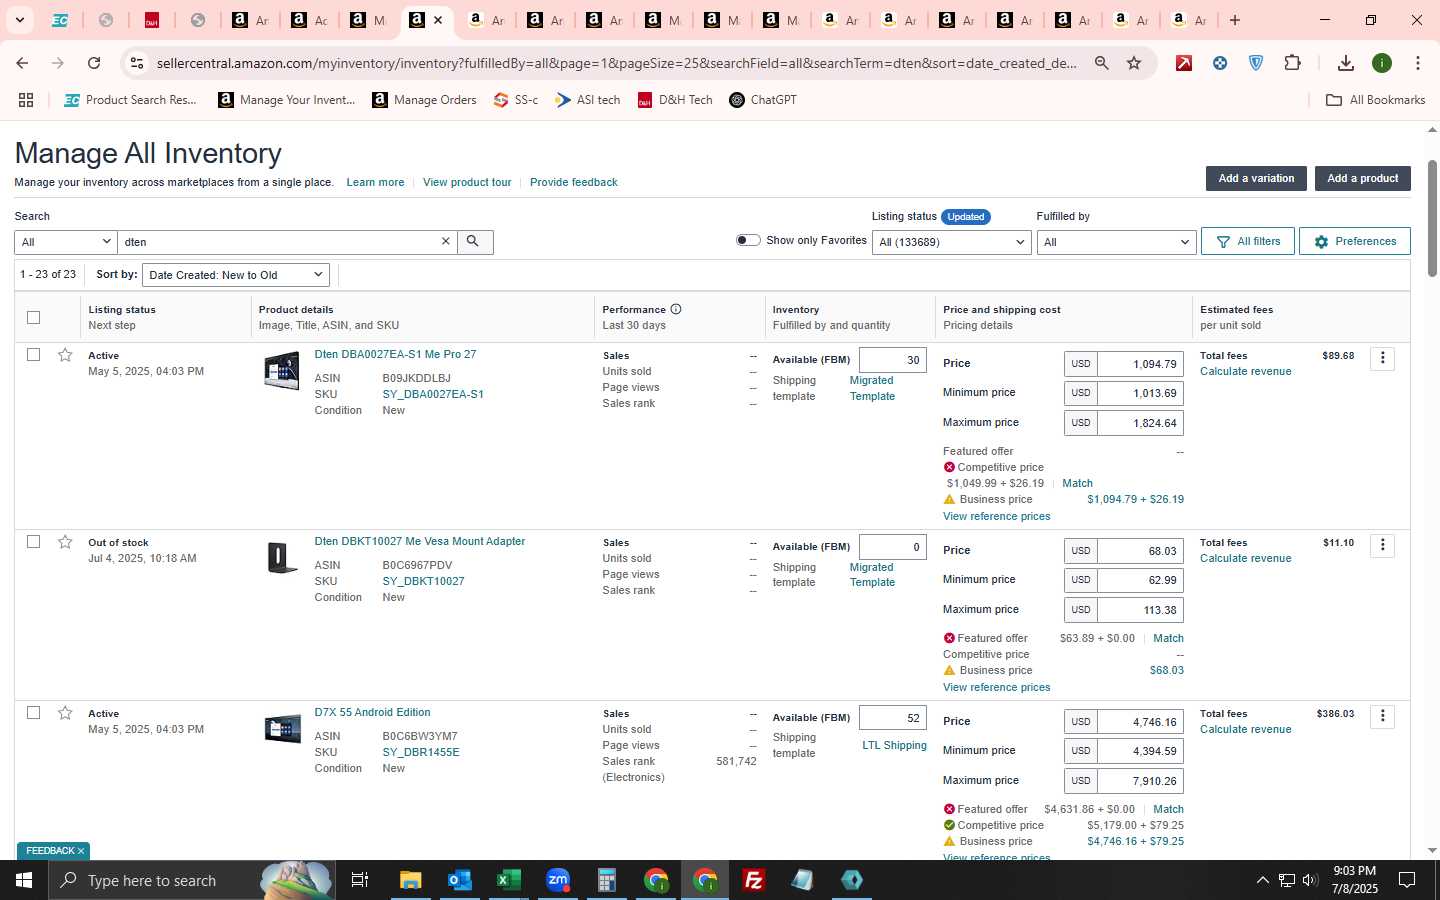
Task: Open the Windows Start menu
Action: [x=24, y=880]
